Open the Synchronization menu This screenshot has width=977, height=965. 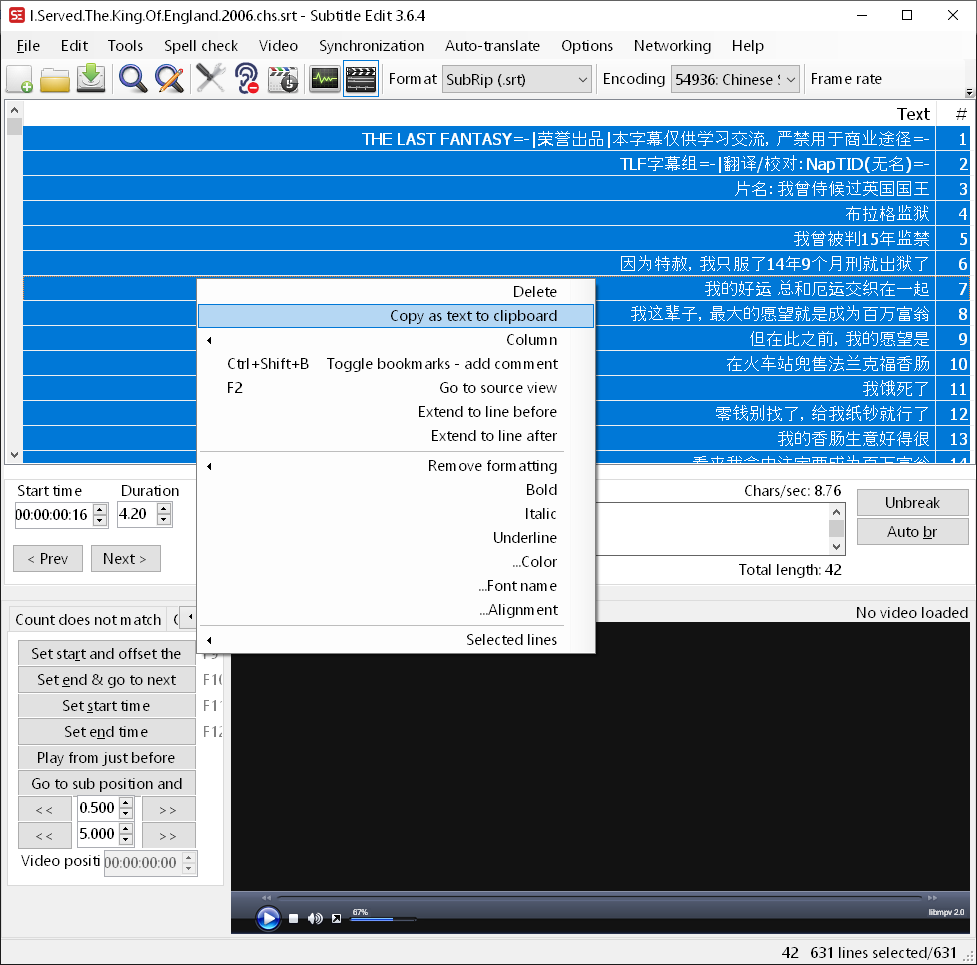pyautogui.click(x=371, y=46)
